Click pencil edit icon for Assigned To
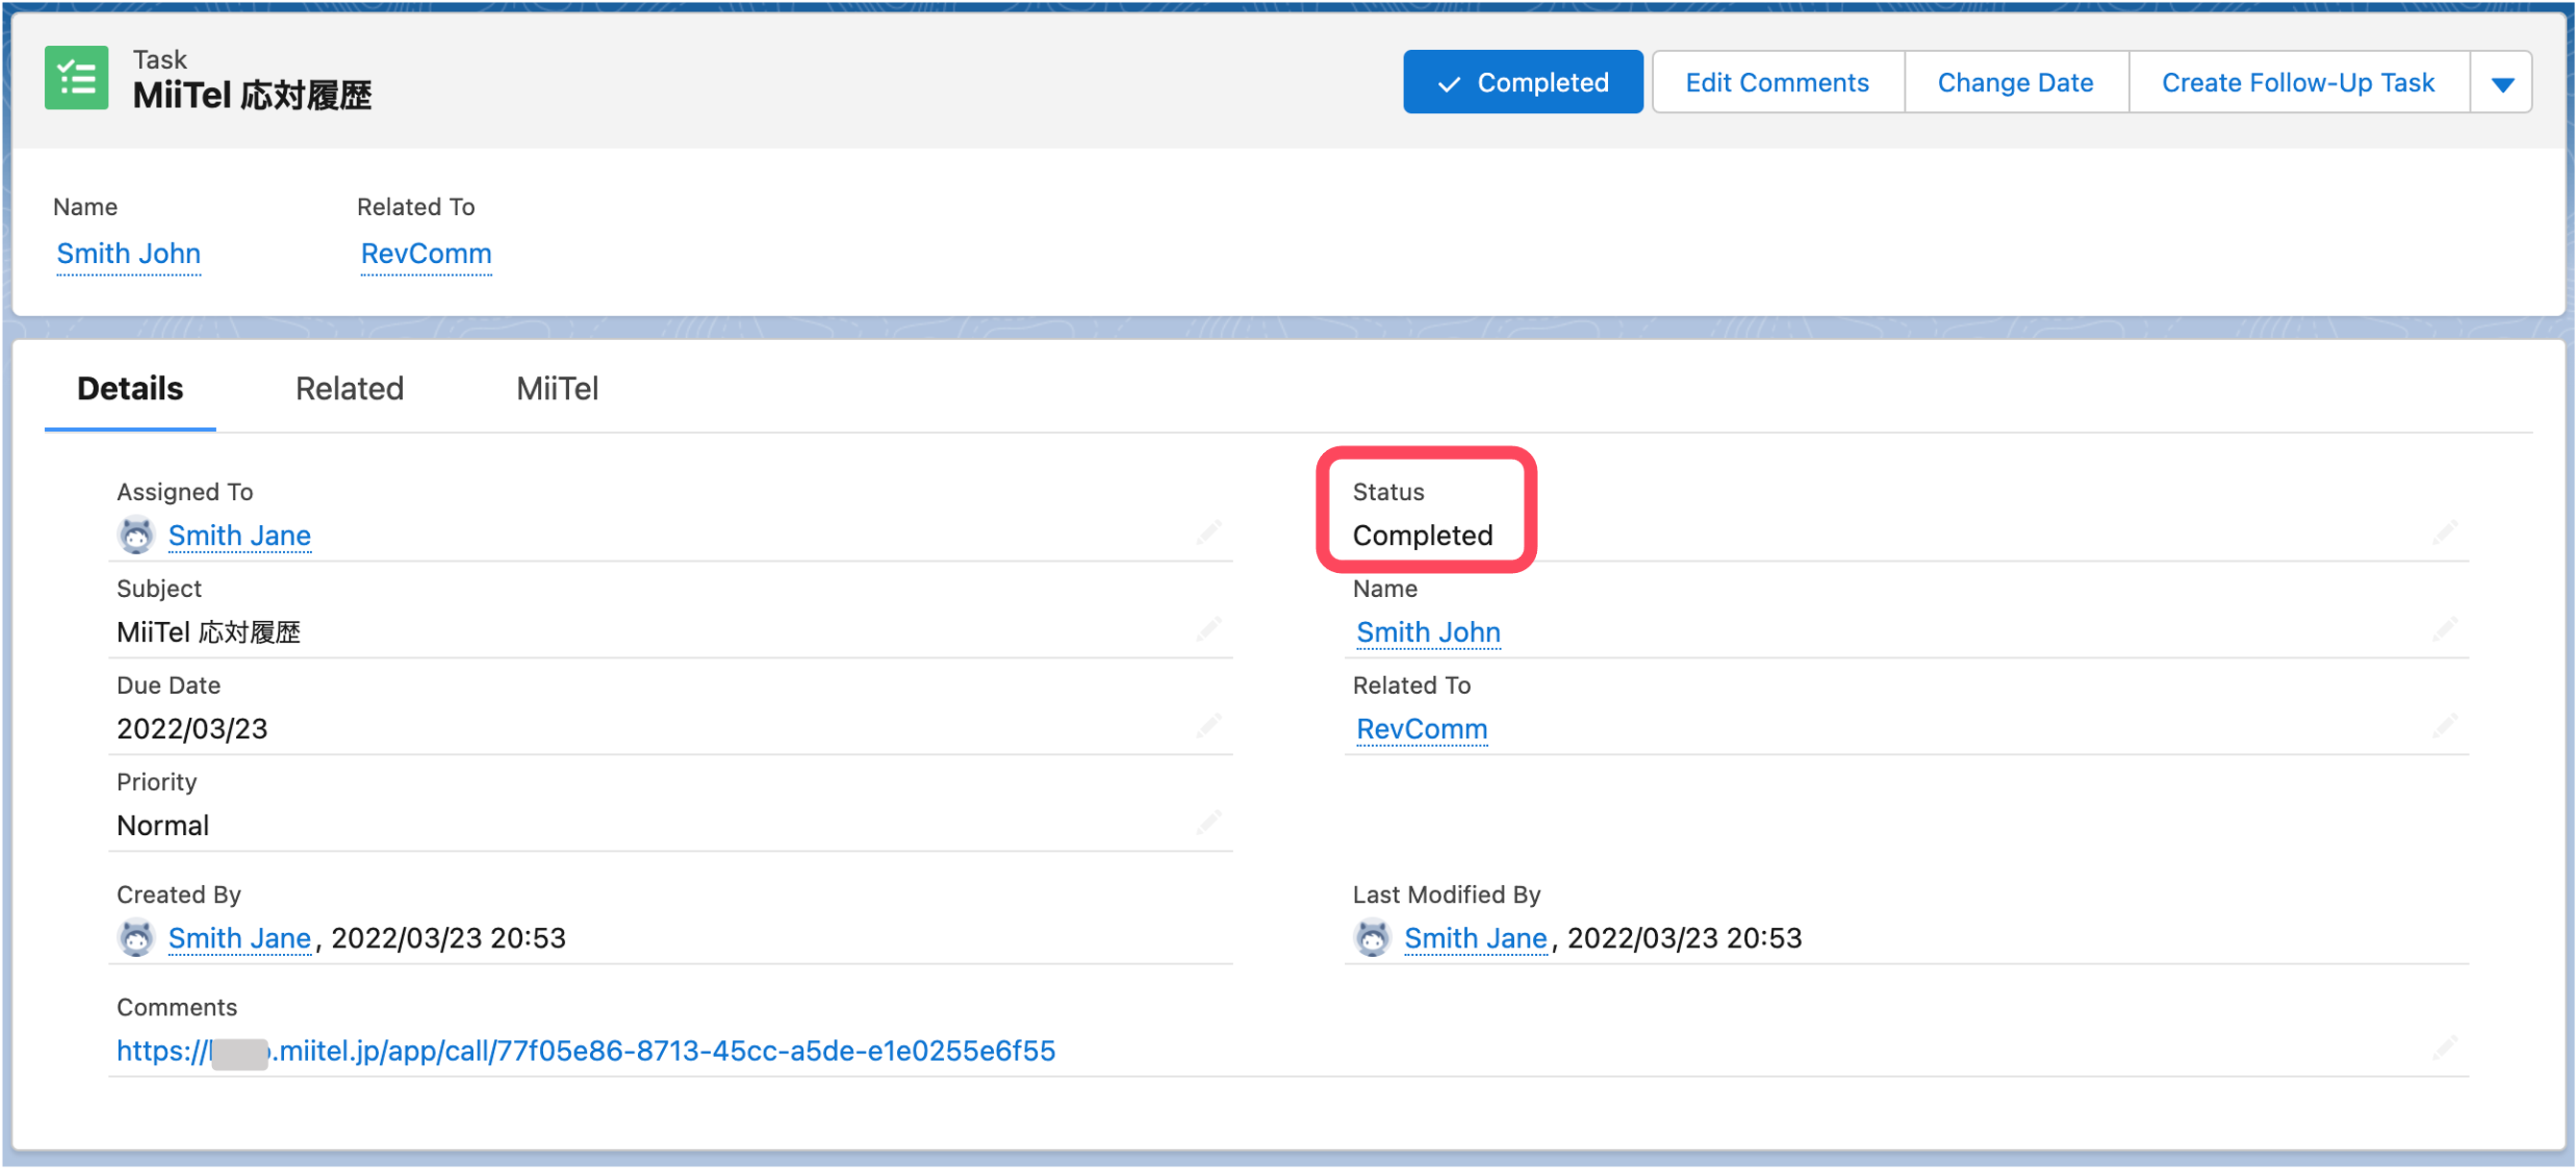The height and width of the screenshot is (1170, 2576). click(x=1209, y=532)
